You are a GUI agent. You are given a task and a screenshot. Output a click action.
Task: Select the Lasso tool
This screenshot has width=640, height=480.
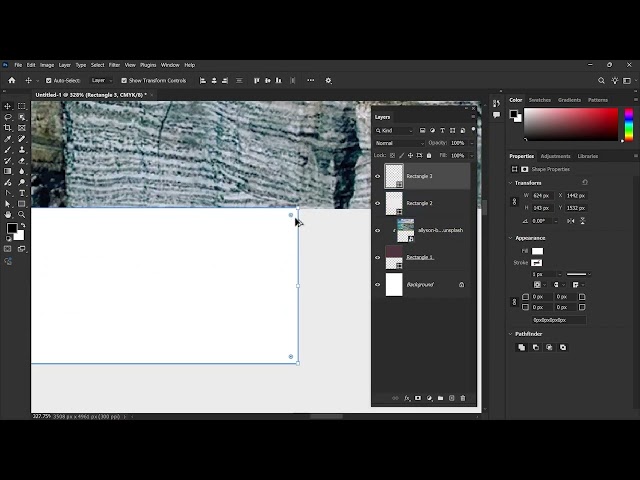click(8, 117)
